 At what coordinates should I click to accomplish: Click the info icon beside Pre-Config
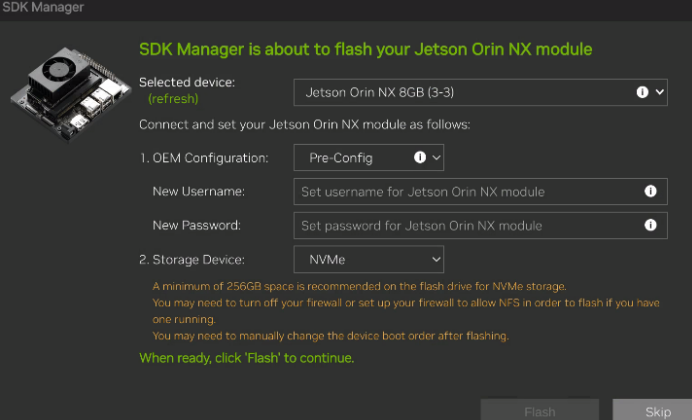coord(420,157)
